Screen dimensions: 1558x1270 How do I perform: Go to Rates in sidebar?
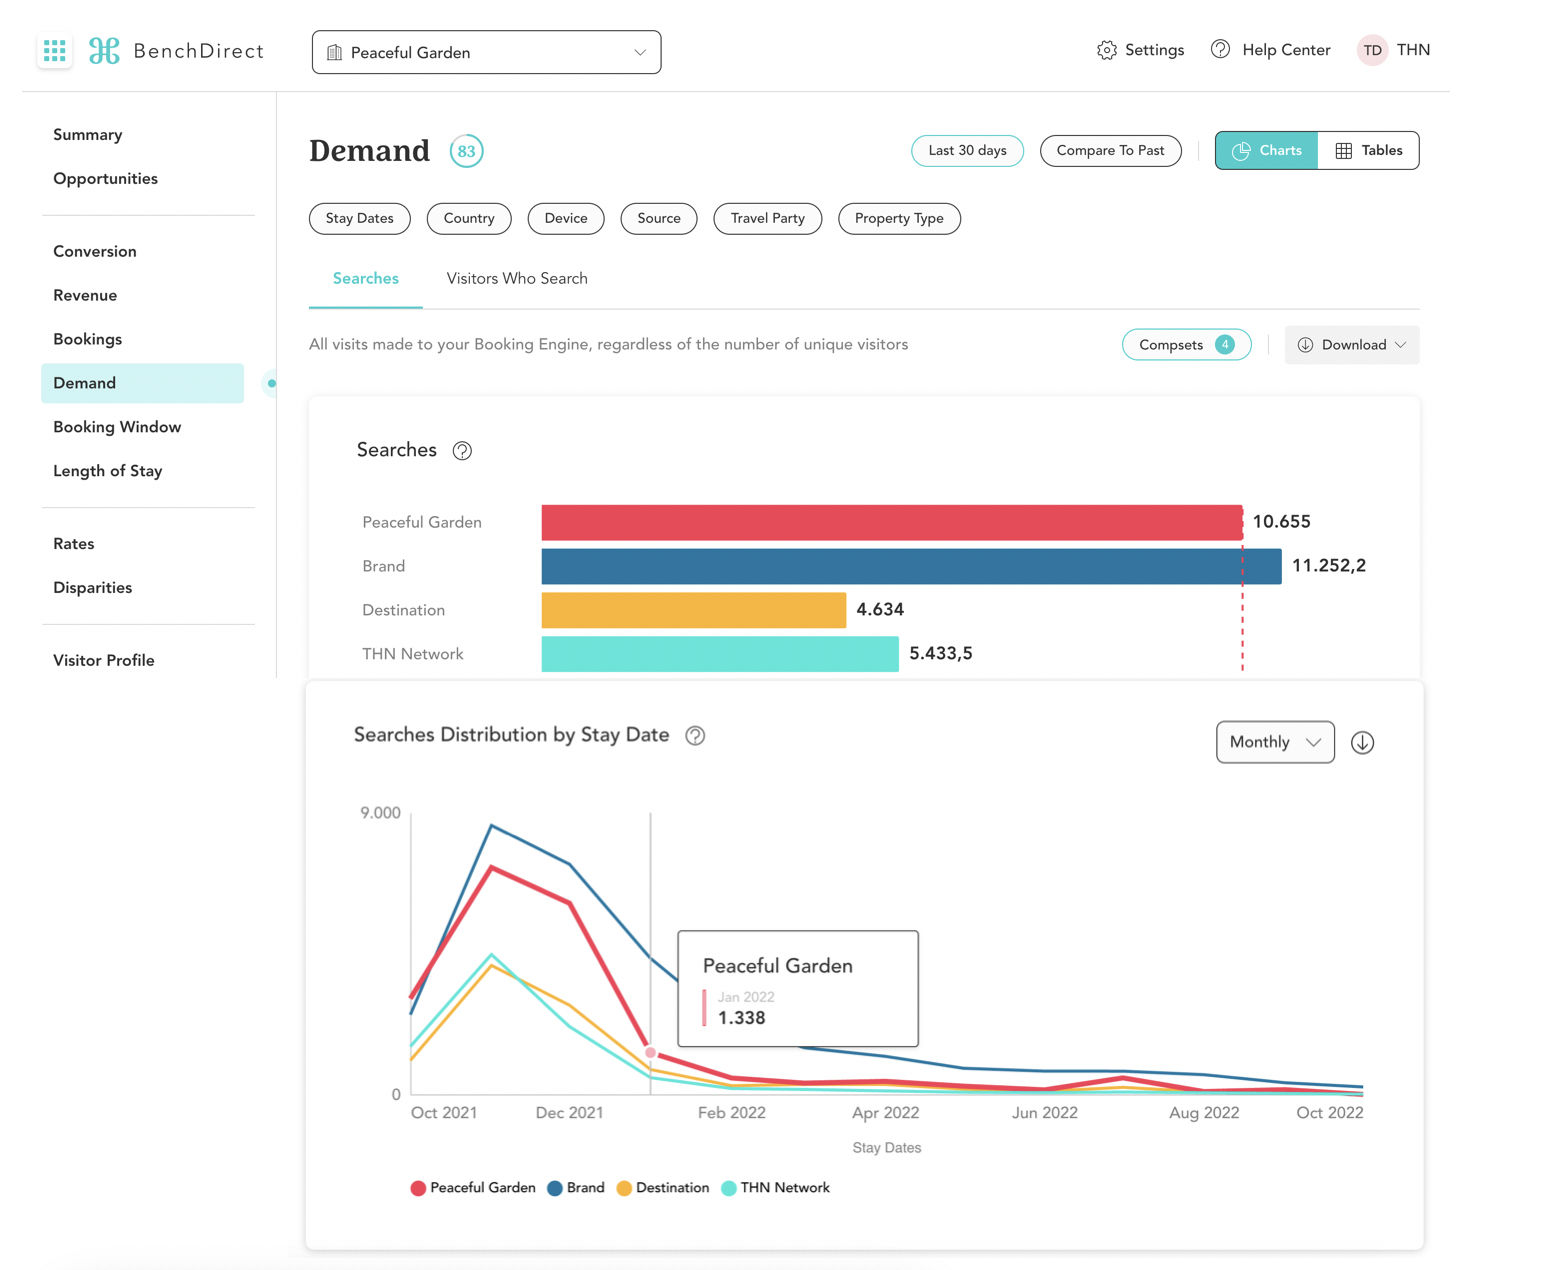74,544
